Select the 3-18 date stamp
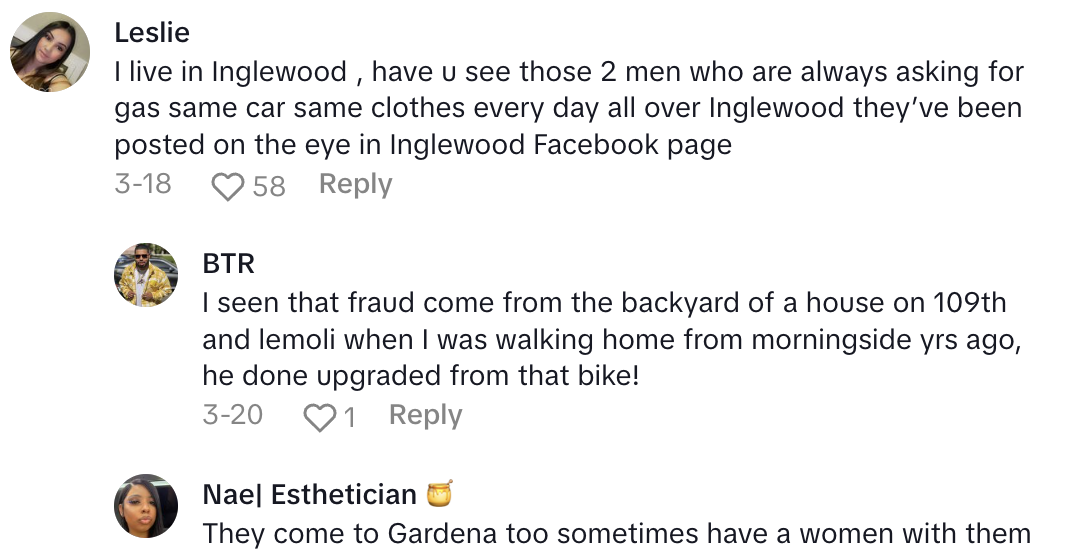Viewport: 1072px width, 558px height. tap(143, 185)
